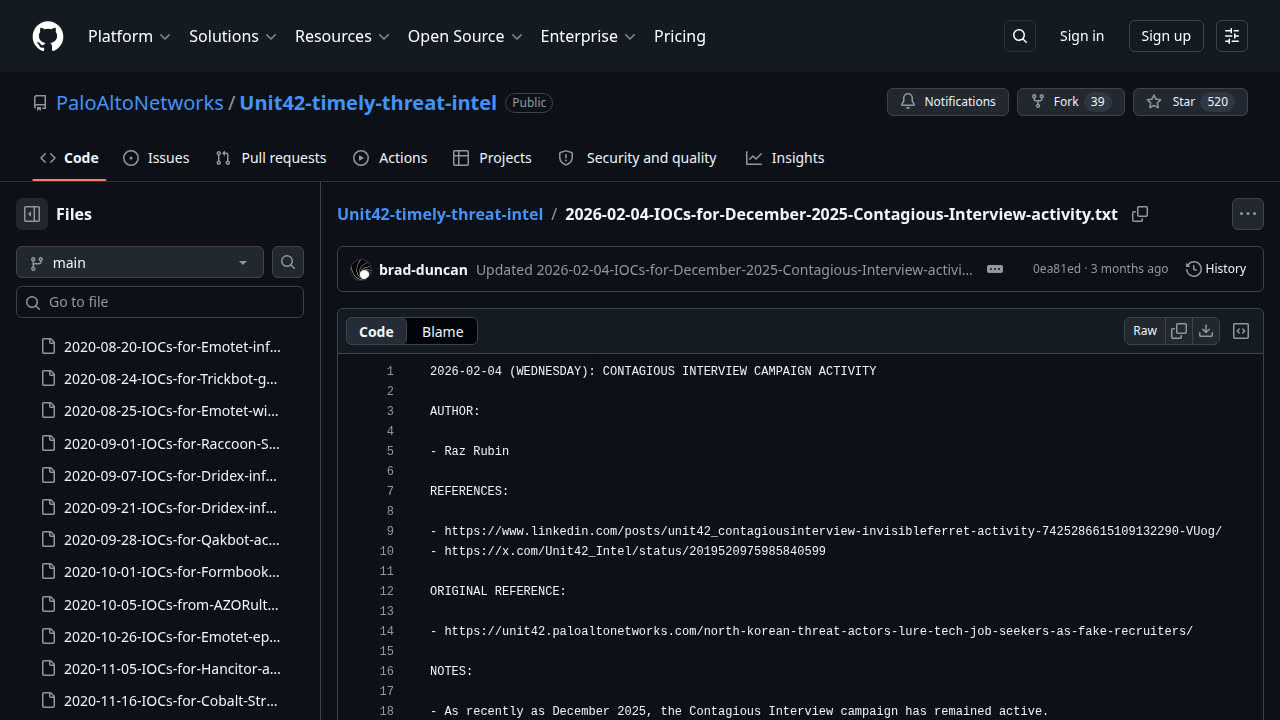The width and height of the screenshot is (1280, 720).
Task: Open the Issues tab
Action: [156, 158]
